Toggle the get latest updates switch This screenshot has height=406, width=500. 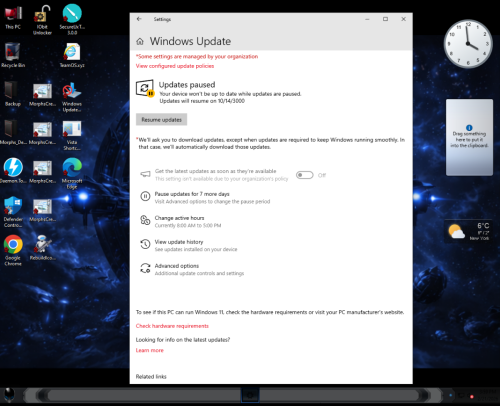pos(305,175)
